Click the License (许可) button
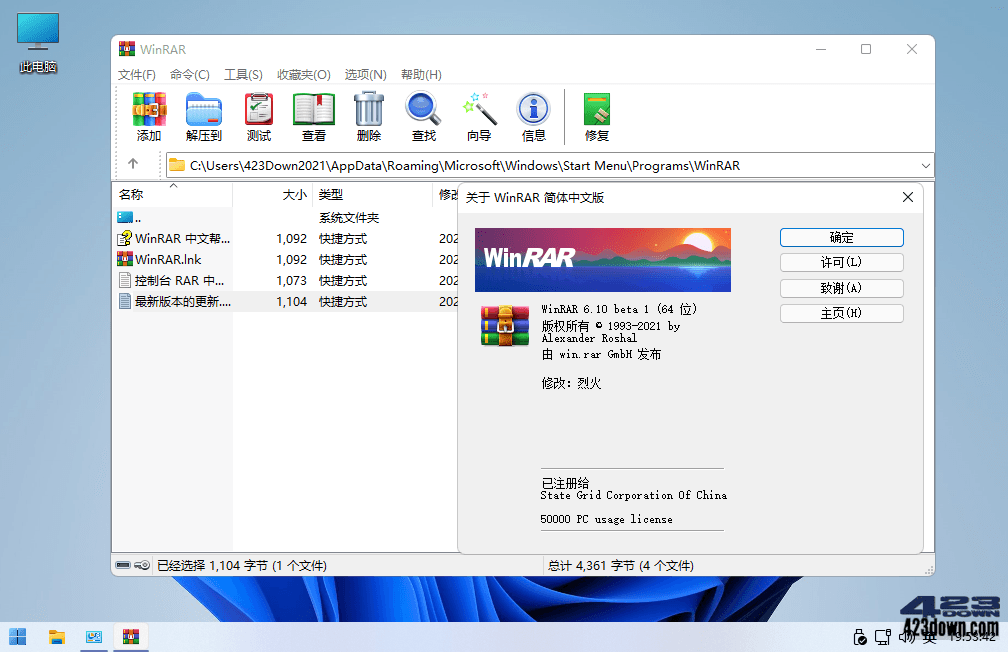Image resolution: width=1008 pixels, height=652 pixels. [x=842, y=262]
